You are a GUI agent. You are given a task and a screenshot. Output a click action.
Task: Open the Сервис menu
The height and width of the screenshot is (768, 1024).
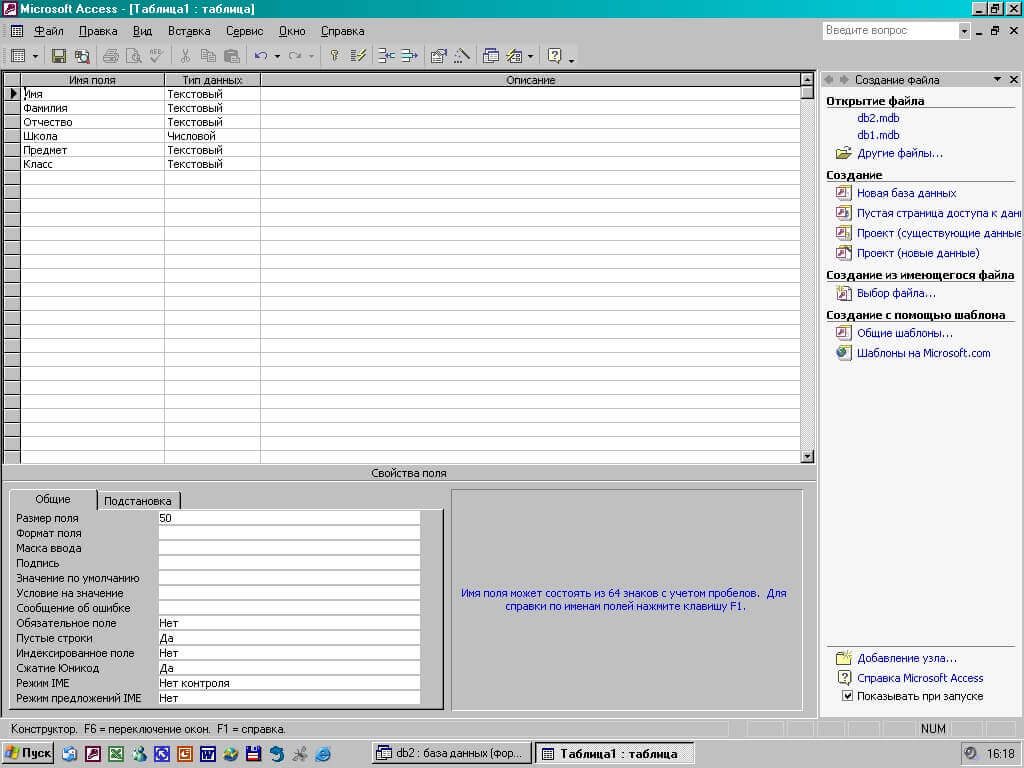coord(243,31)
